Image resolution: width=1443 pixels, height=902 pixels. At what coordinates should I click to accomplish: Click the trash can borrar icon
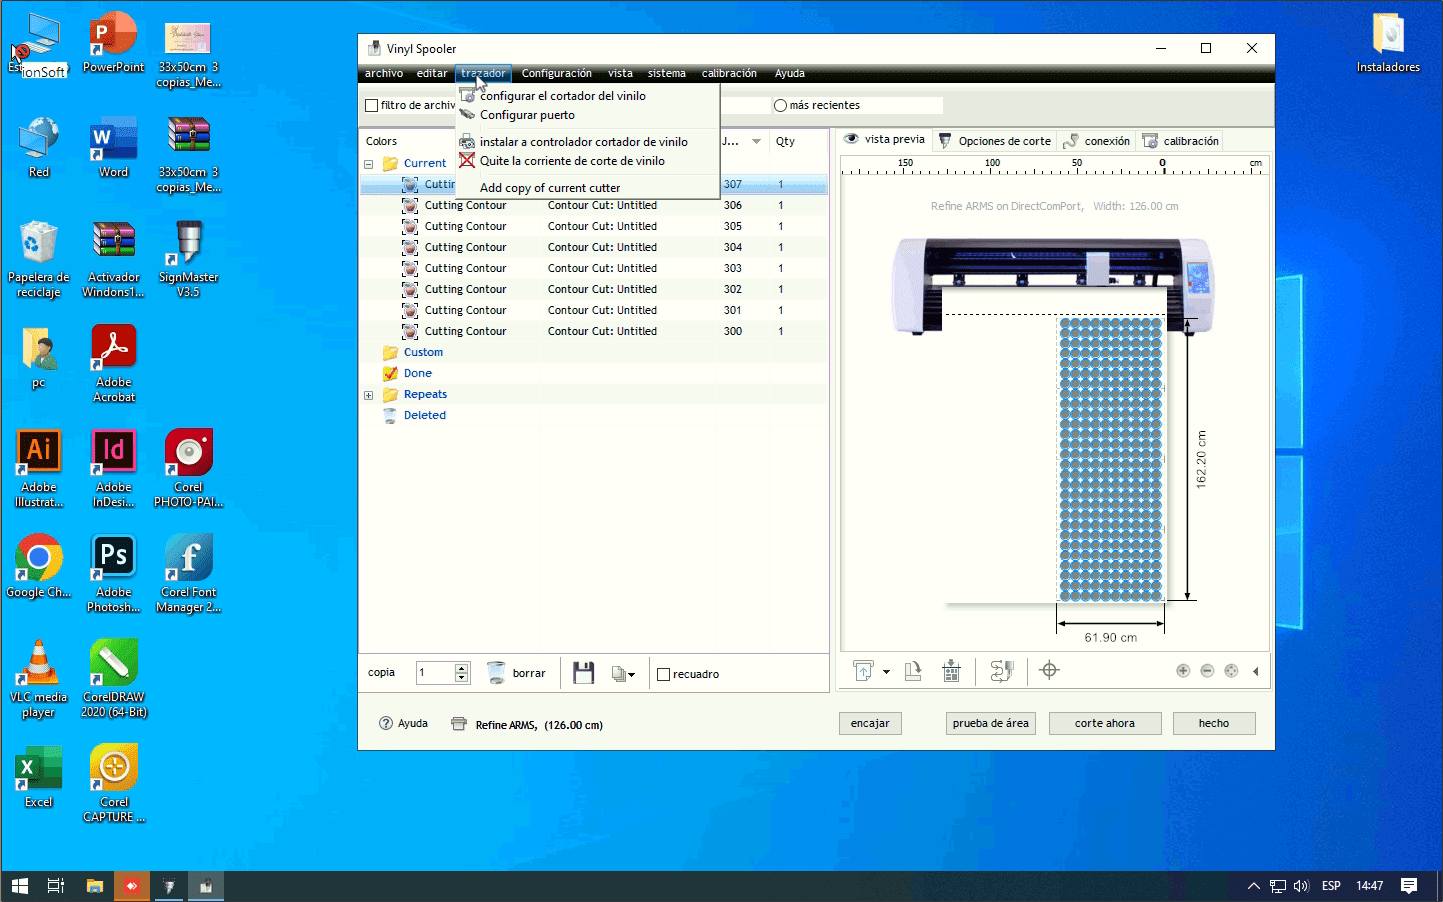pyautogui.click(x=496, y=673)
